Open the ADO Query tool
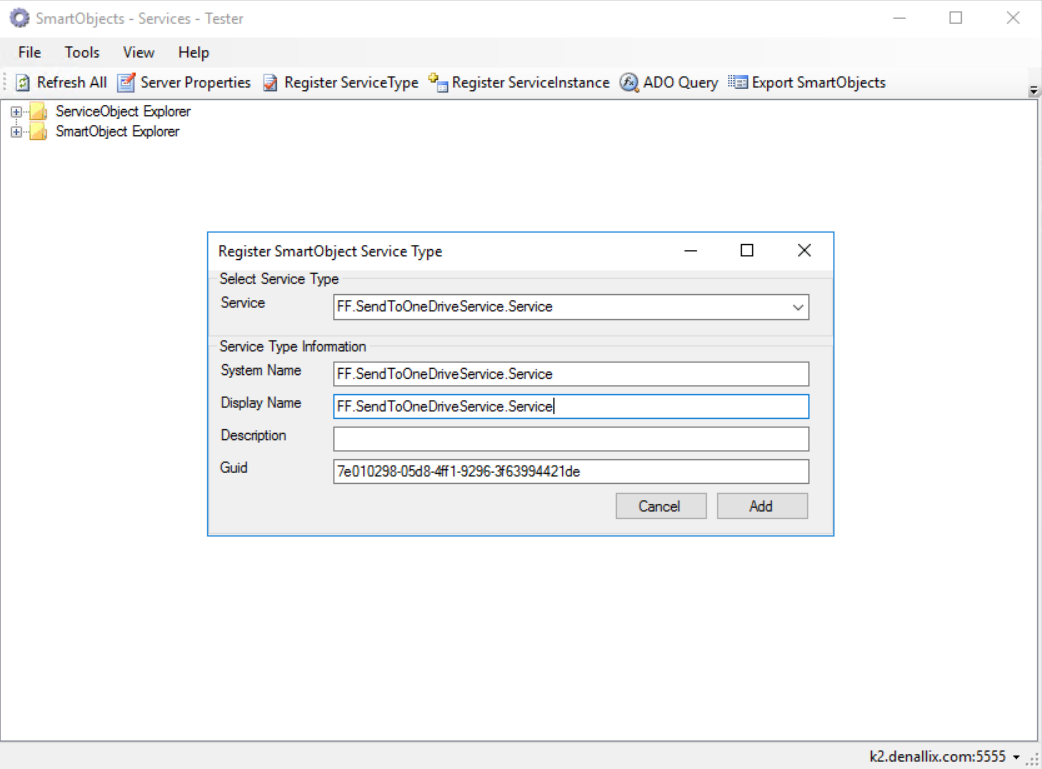1042x769 pixels. [x=629, y=83]
